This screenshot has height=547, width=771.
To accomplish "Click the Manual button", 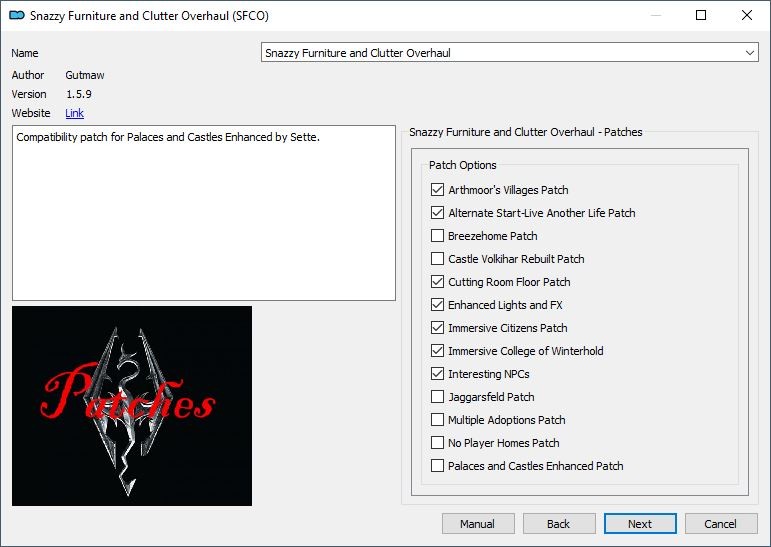I will click(x=478, y=524).
